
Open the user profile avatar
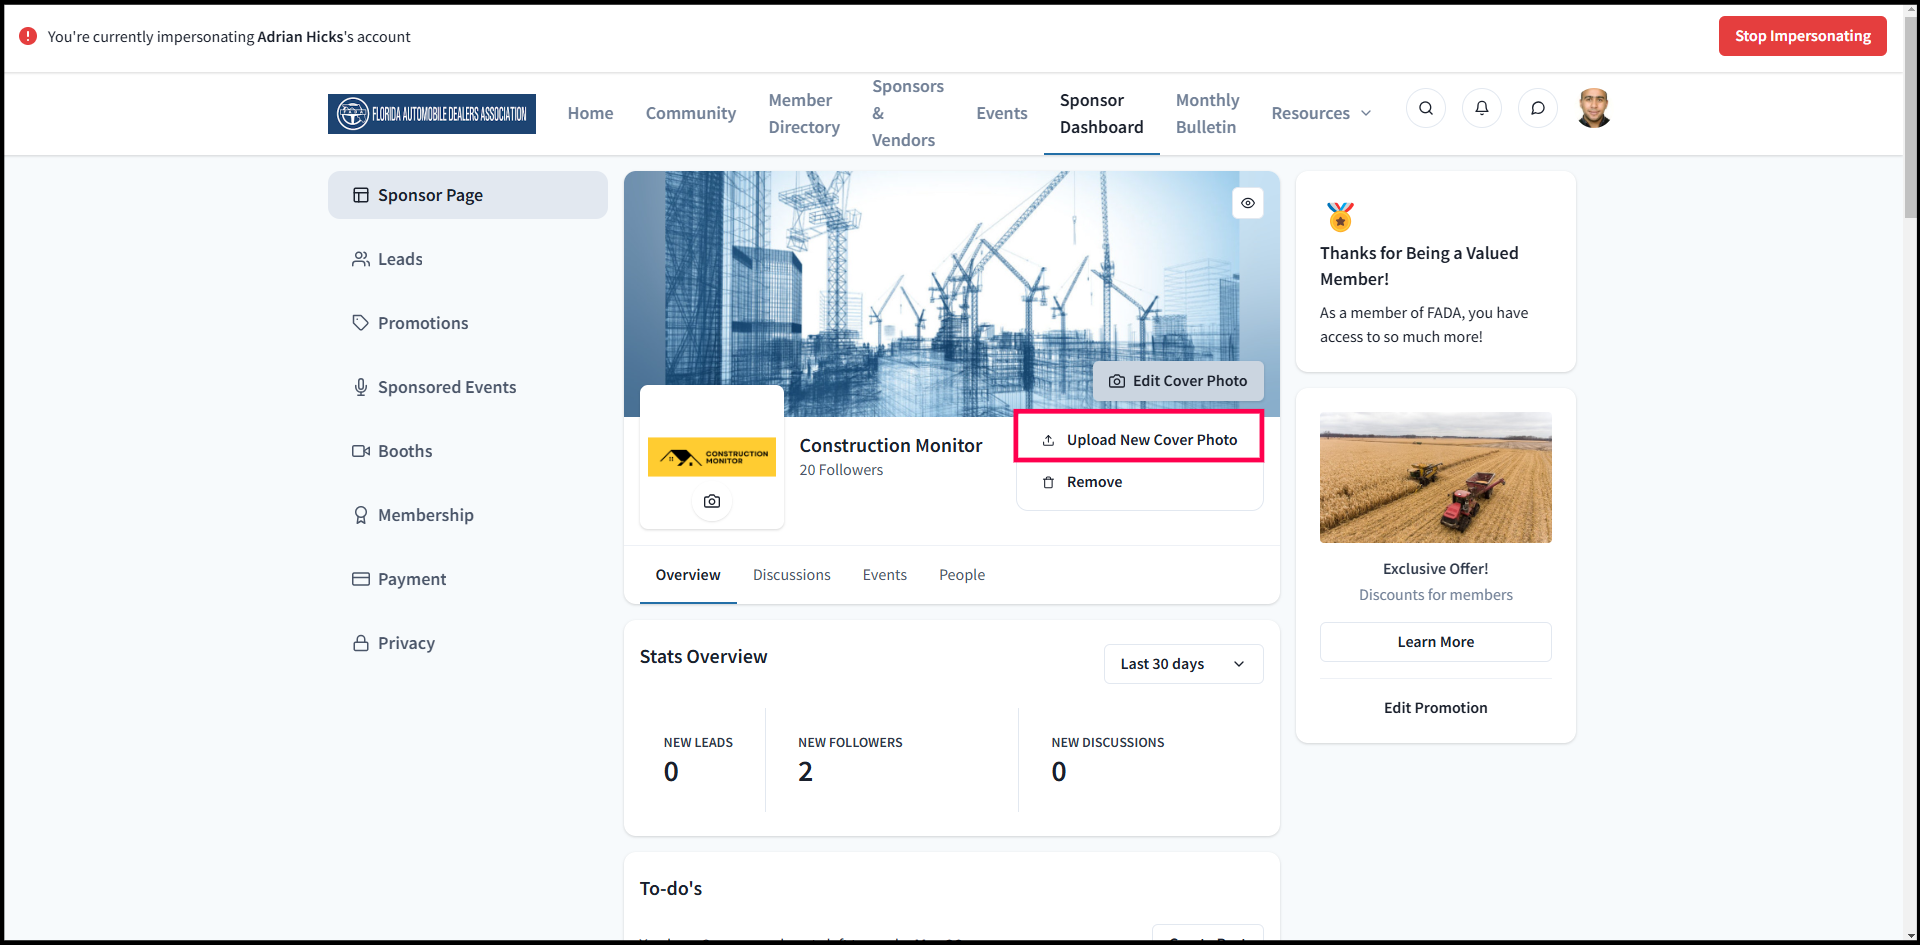tap(1594, 108)
